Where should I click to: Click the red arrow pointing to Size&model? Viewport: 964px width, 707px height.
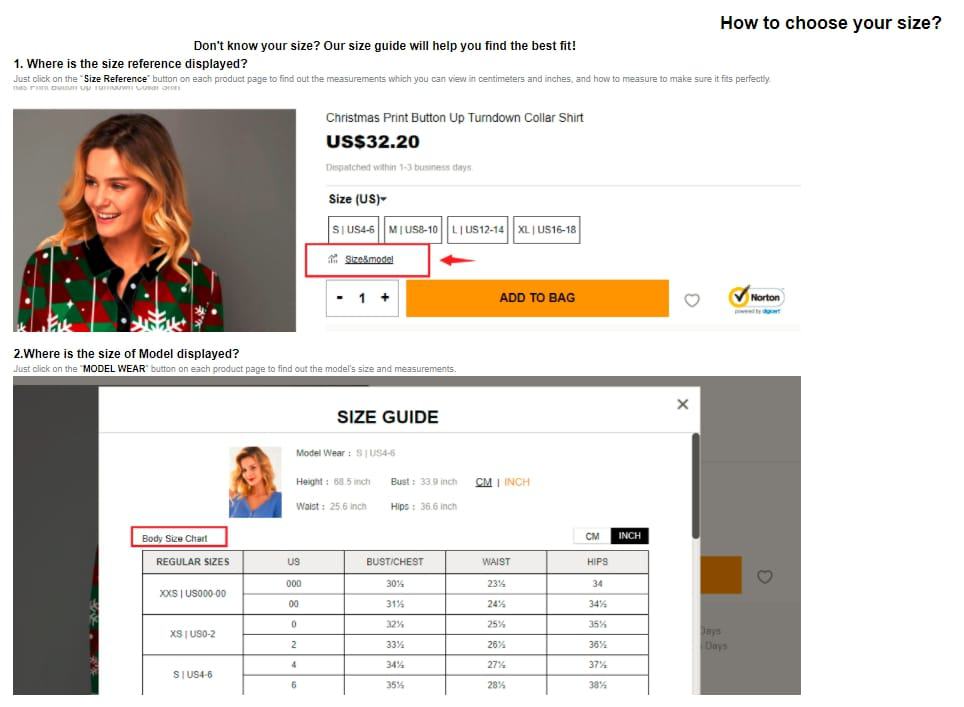point(457,259)
